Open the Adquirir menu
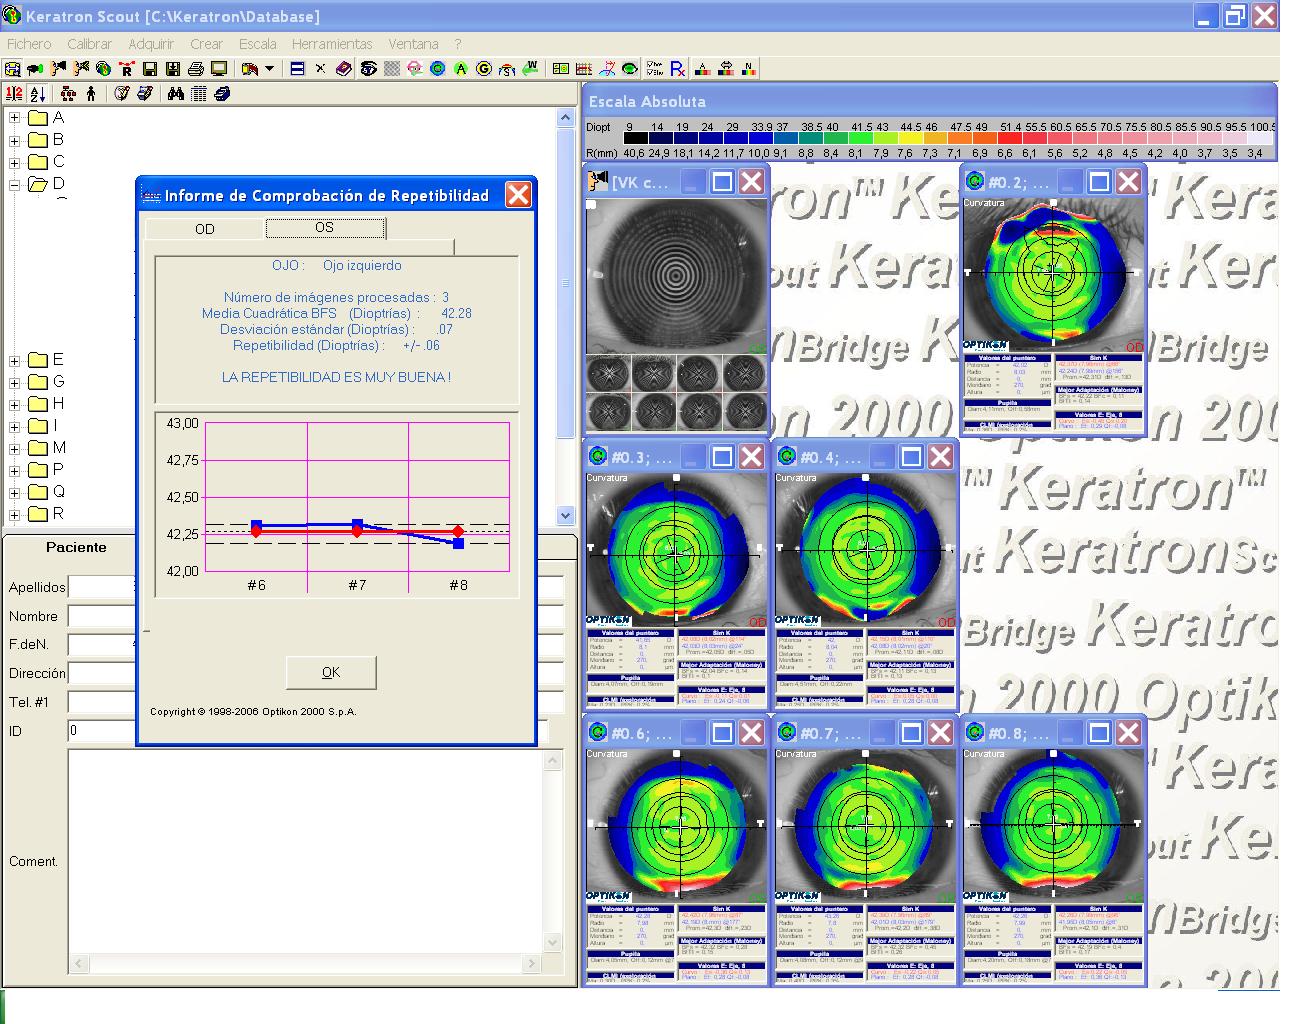This screenshot has width=1306, height=1024. (151, 44)
